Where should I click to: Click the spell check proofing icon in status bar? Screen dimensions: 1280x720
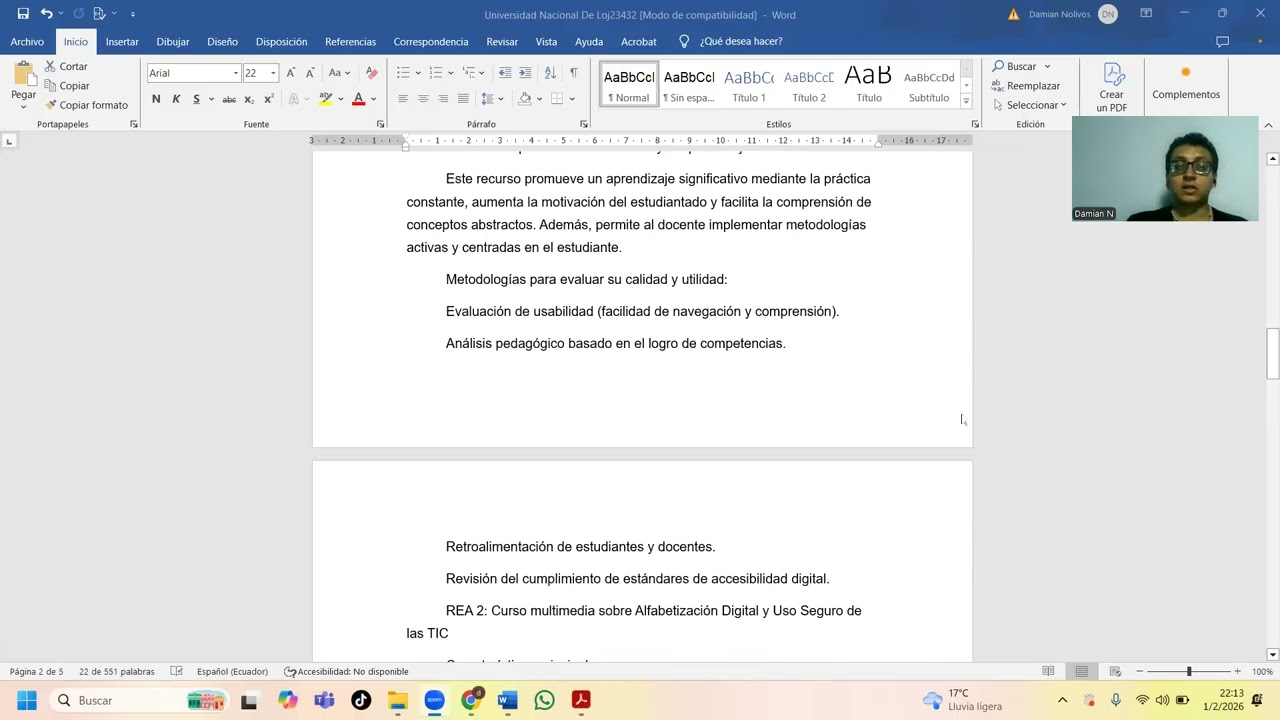[177, 672]
